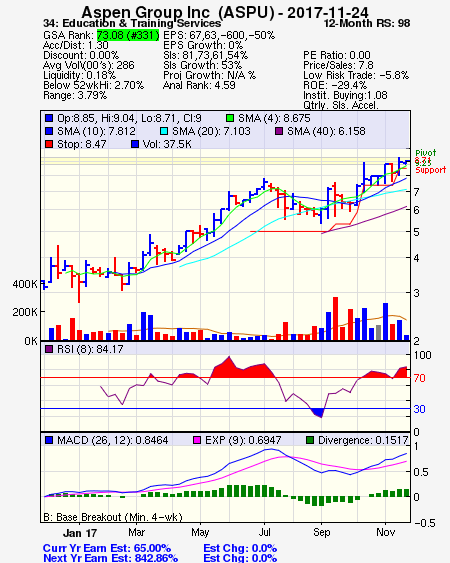Click the 'Jan 17' date axis label
The height and width of the screenshot is (563, 450).
[80, 533]
